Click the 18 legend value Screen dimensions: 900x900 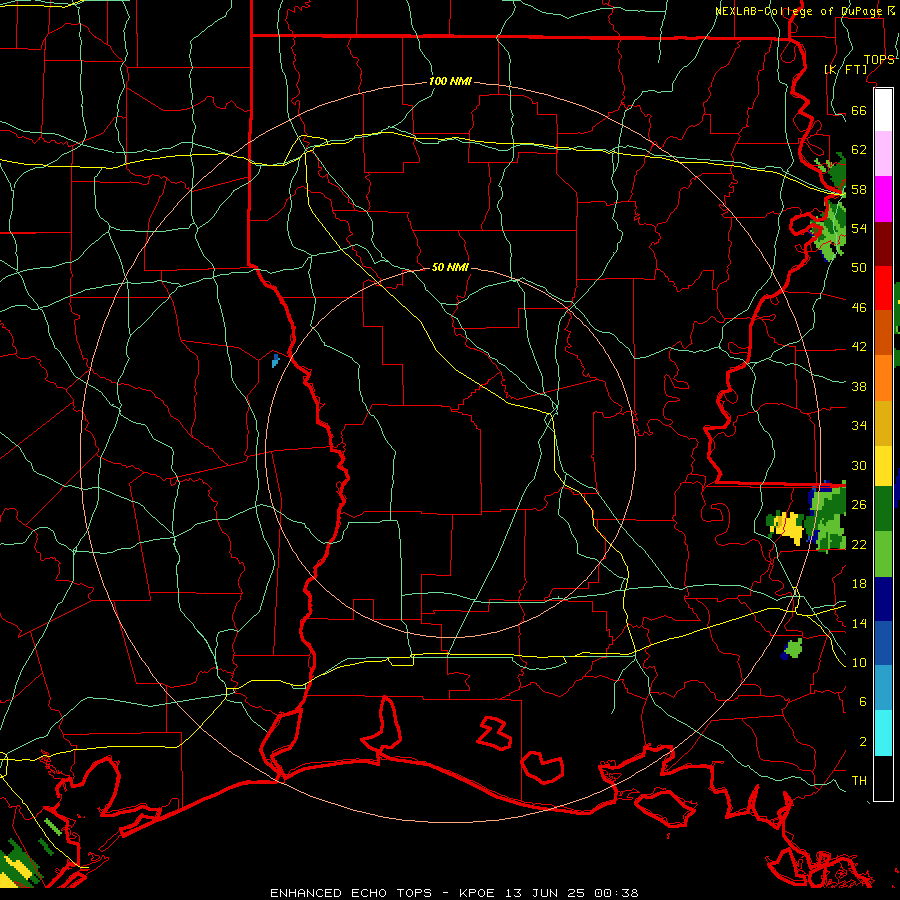coord(859,583)
